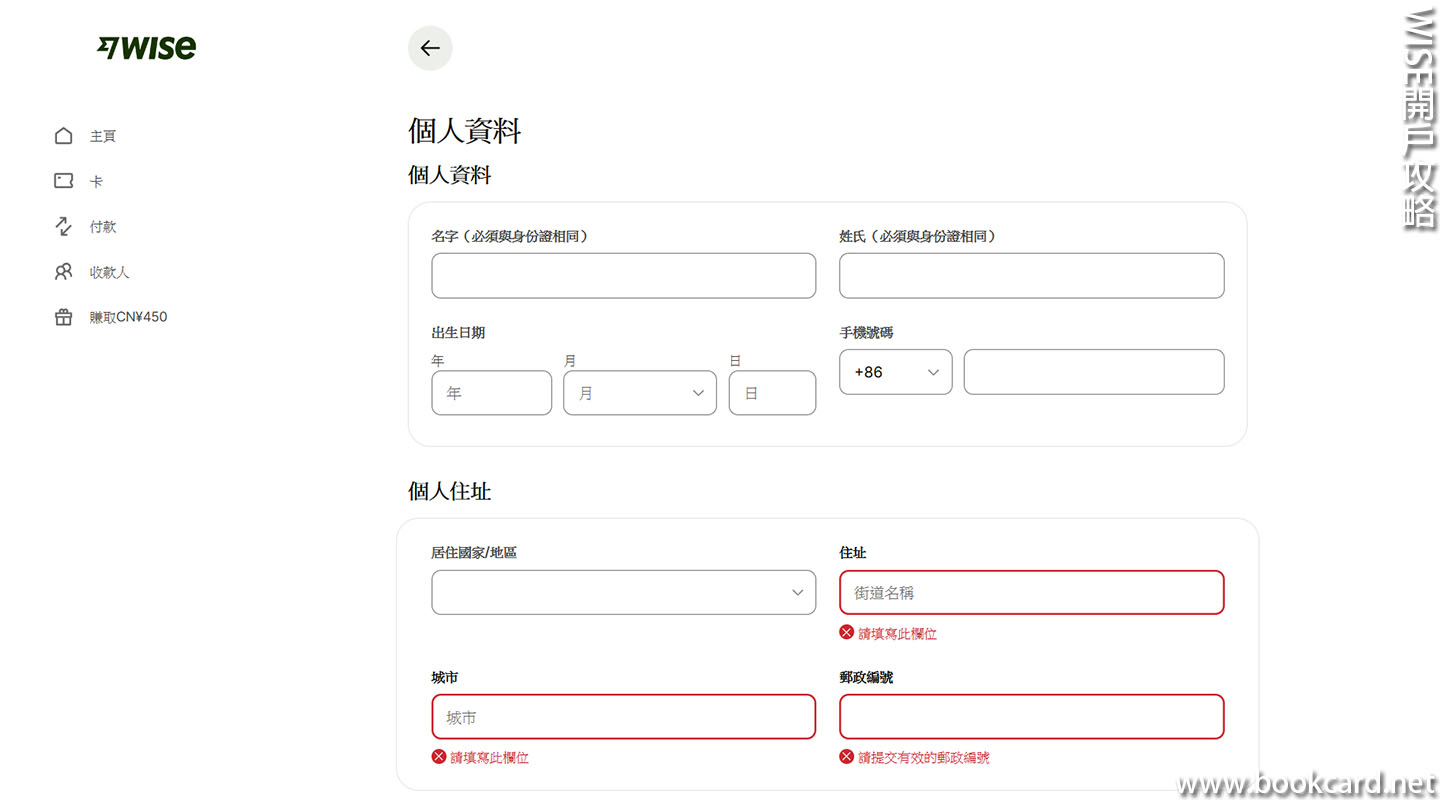This screenshot has height=800, width=1440.
Task: Click the card icon in sidebar
Action: (64, 181)
